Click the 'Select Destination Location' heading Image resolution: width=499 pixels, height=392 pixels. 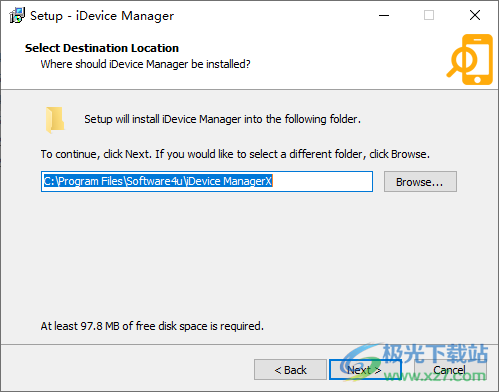pos(102,48)
